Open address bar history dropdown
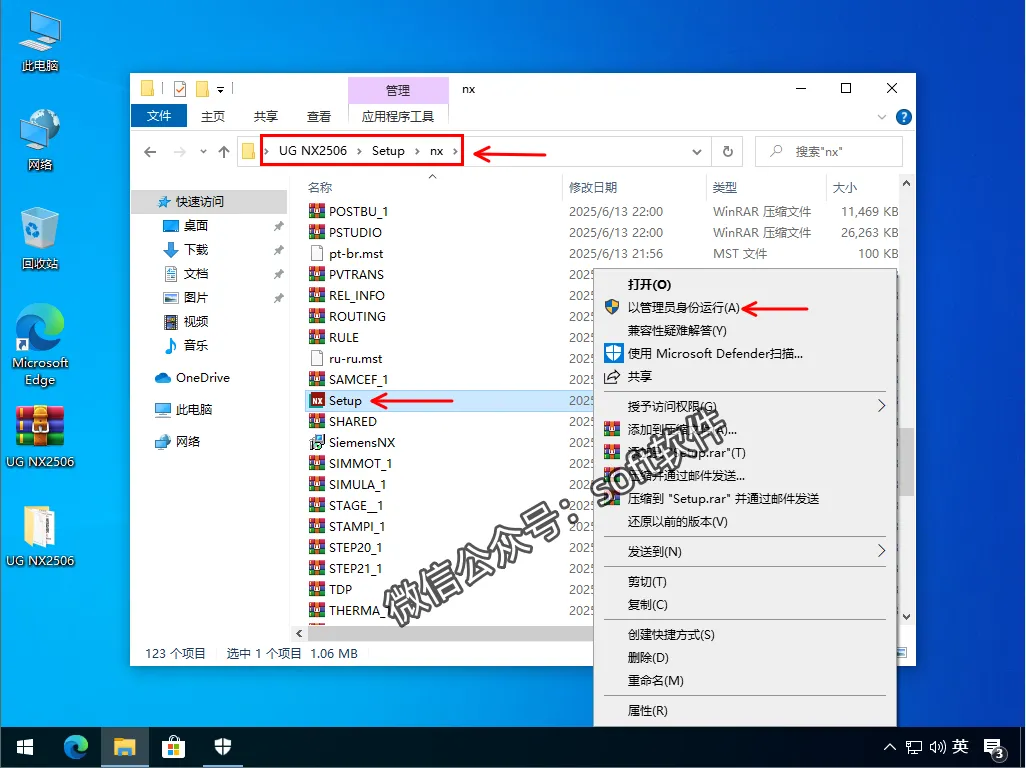Screen dimensions: 1026x768 (697, 152)
